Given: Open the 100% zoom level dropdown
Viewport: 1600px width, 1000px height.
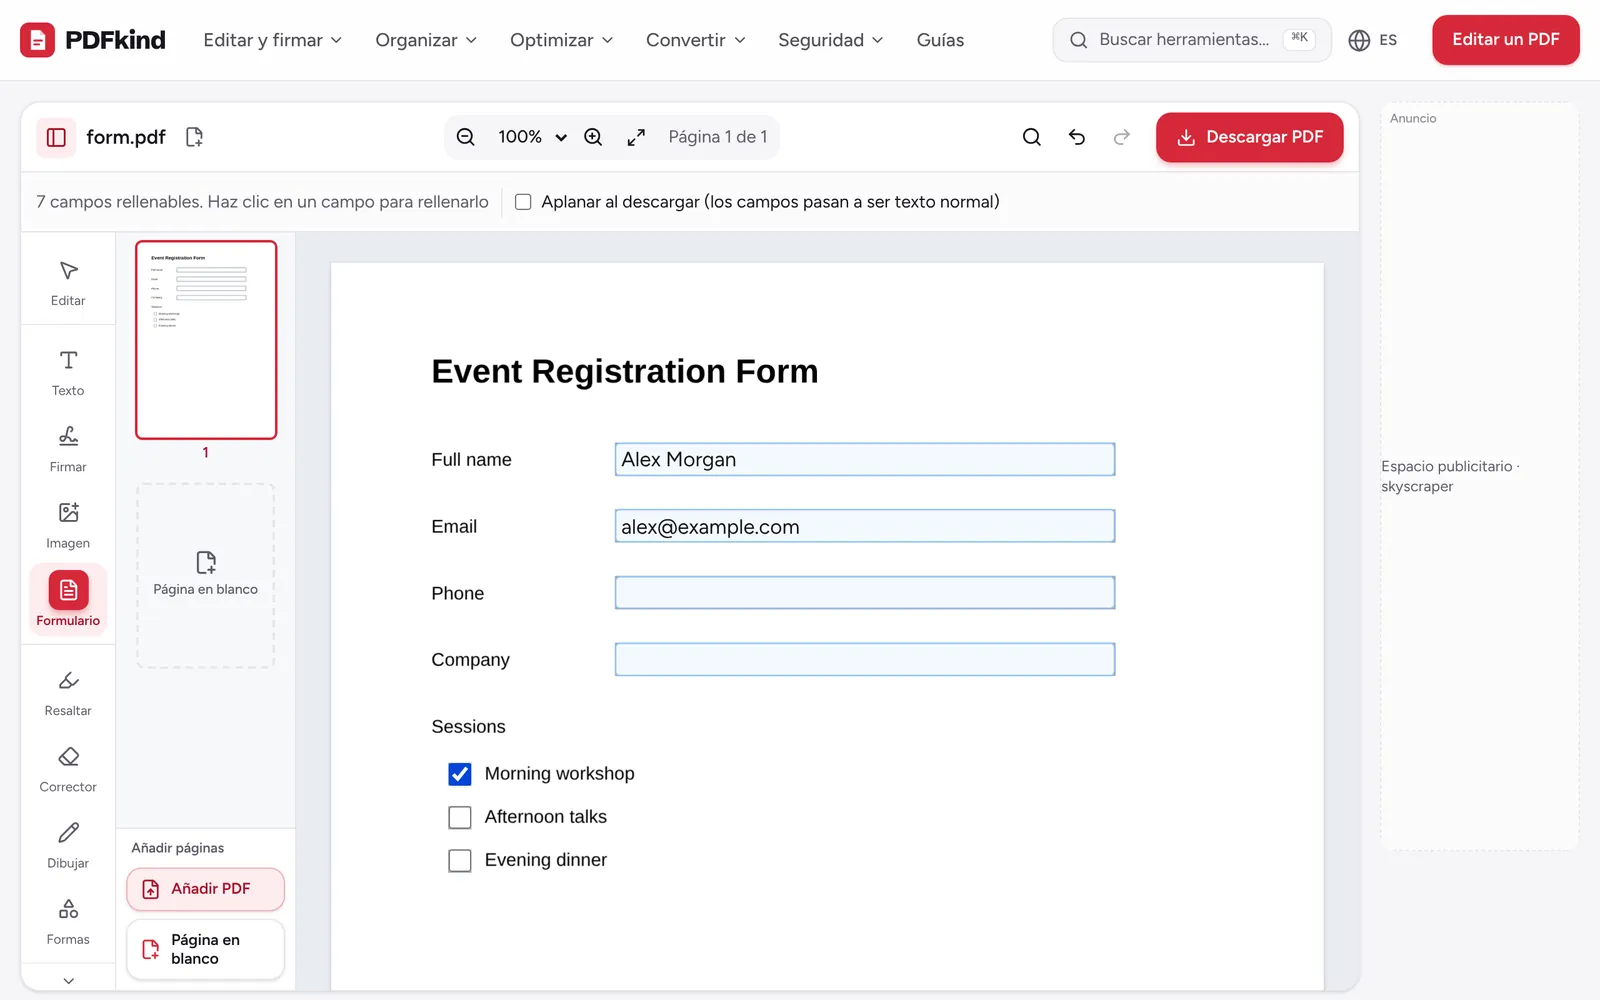Looking at the screenshot, I should coord(532,137).
